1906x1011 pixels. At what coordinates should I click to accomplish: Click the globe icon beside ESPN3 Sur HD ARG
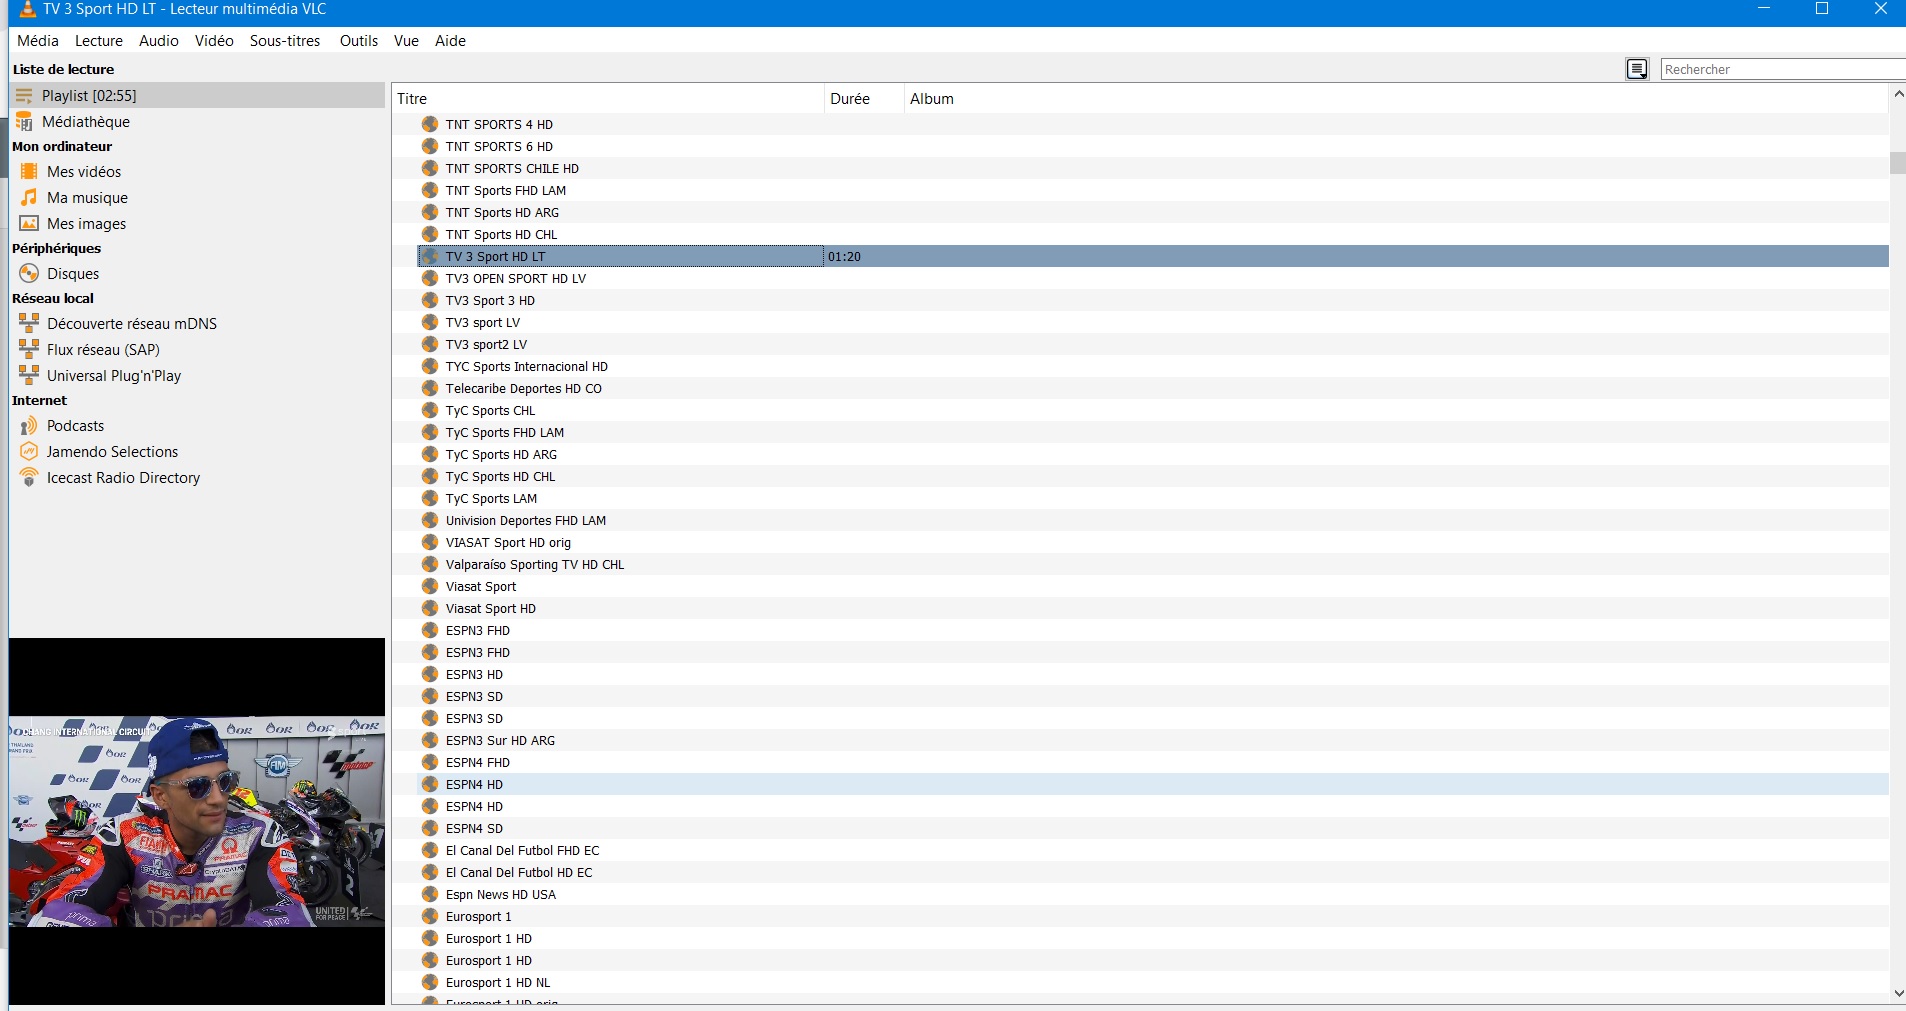point(430,740)
